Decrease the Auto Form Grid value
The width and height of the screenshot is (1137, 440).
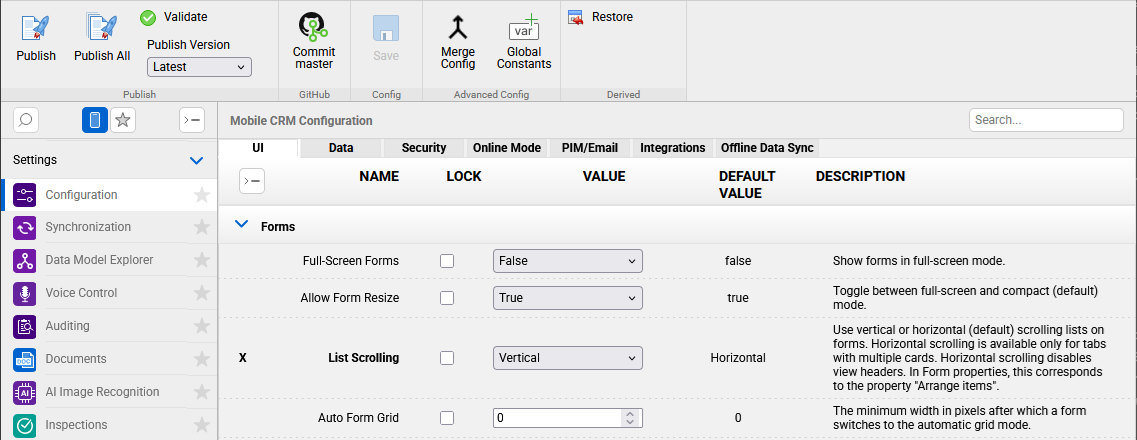coord(630,423)
